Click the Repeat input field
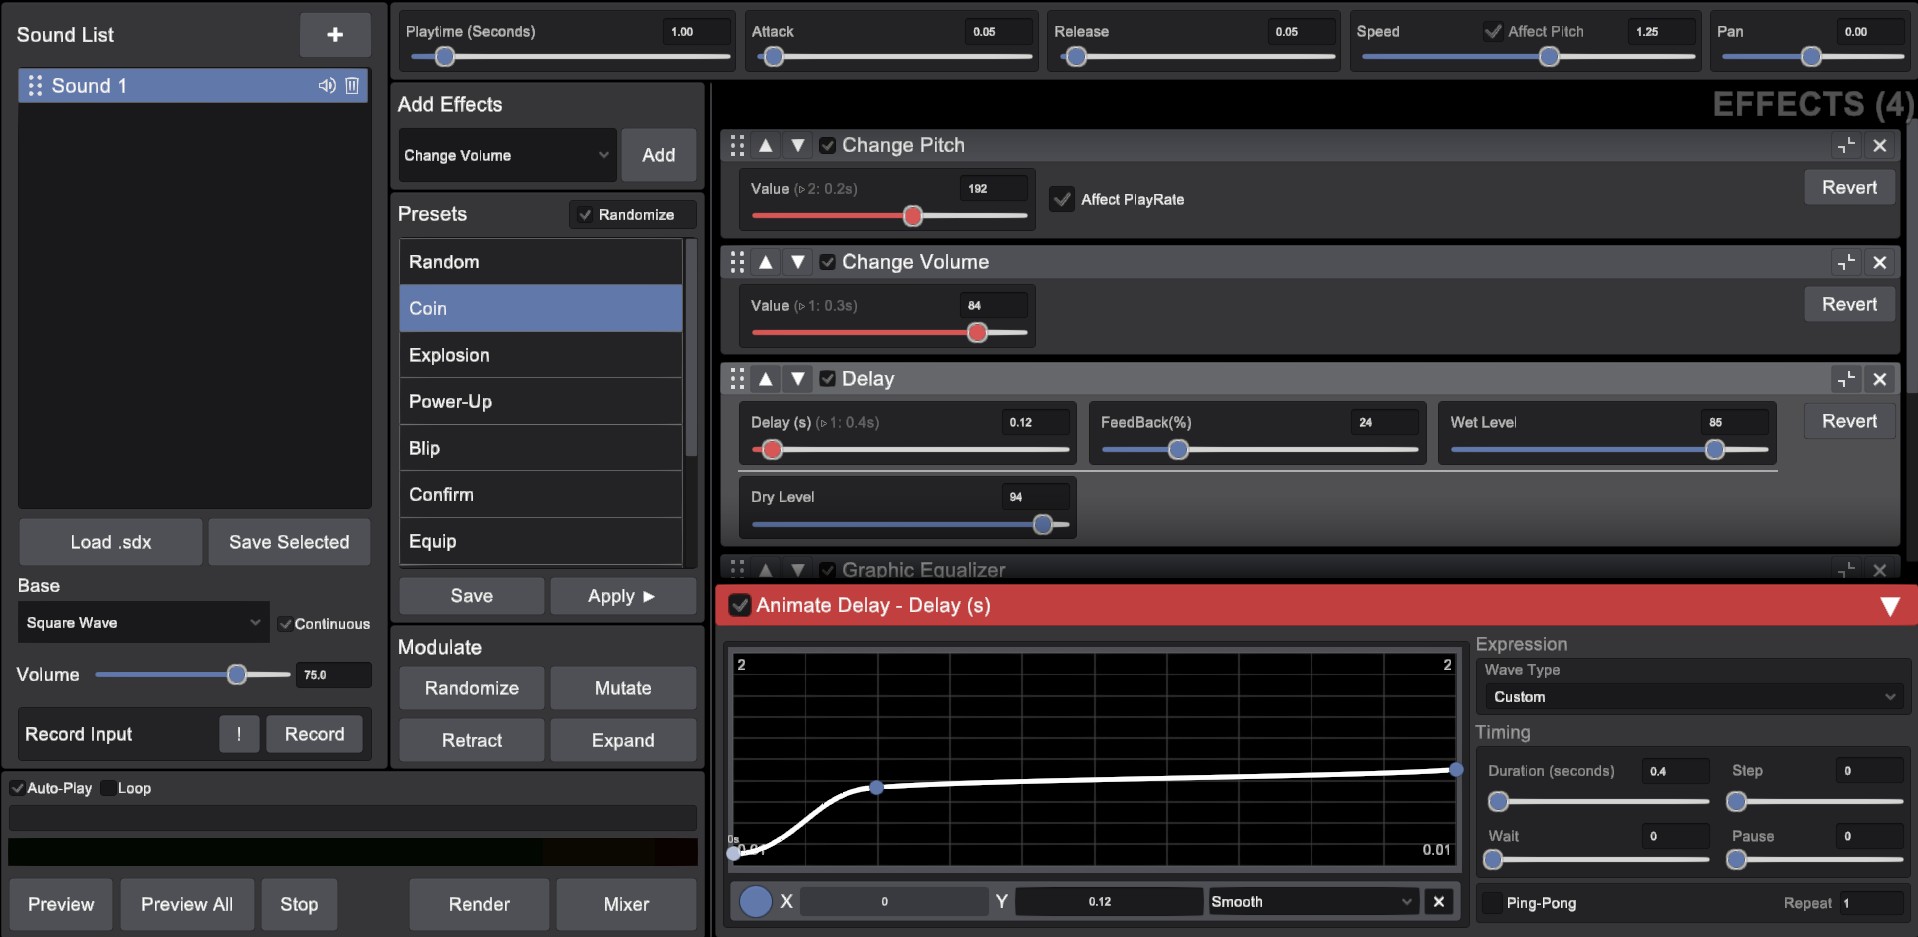Viewport: 1918px width, 937px height. 1871,903
